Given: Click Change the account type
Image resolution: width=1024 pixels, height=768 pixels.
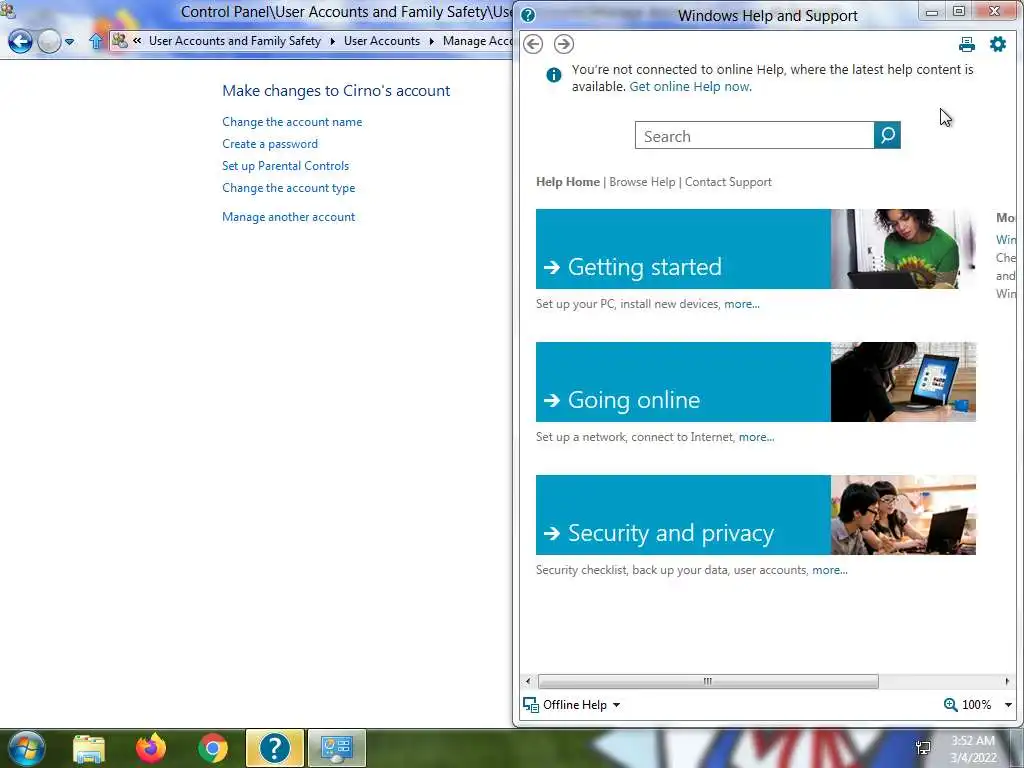Looking at the screenshot, I should pos(289,188).
